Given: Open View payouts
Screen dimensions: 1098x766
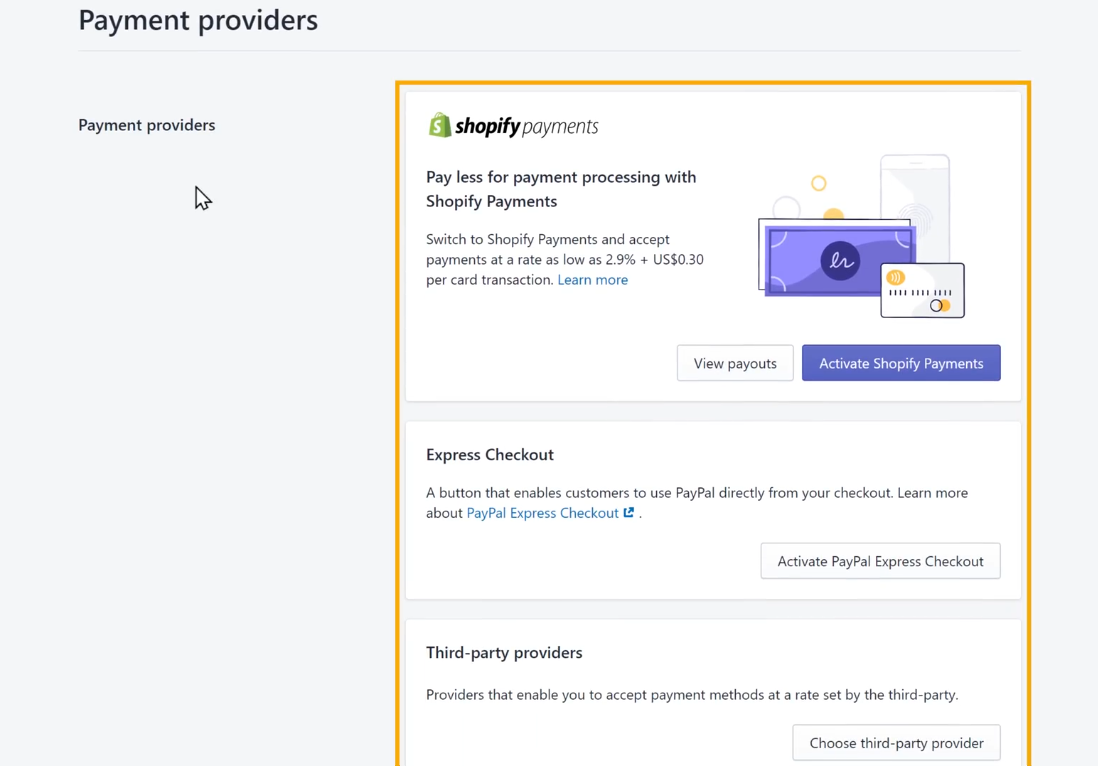Looking at the screenshot, I should pyautogui.click(x=735, y=363).
